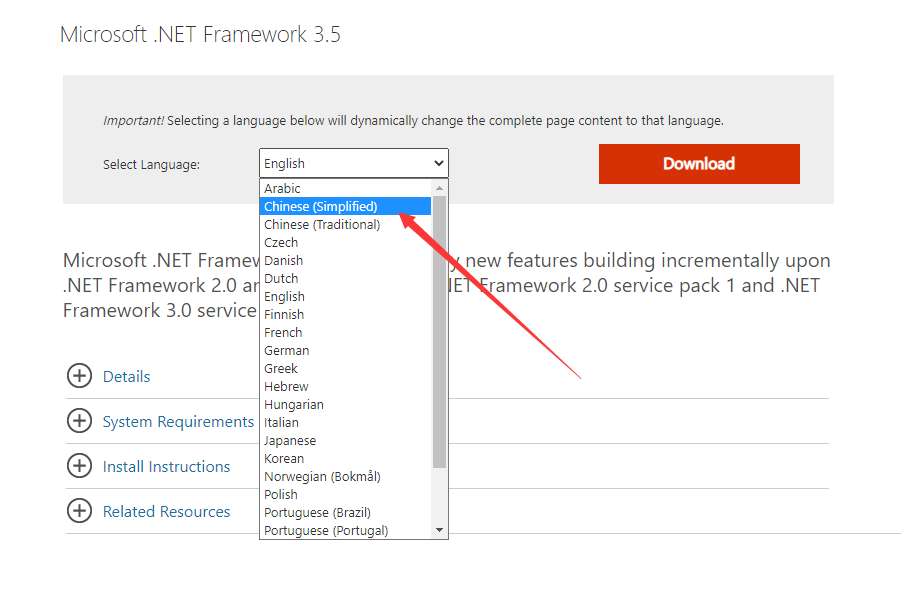The width and height of the screenshot is (905, 597).
Task: Select Japanese in the language list
Action: point(345,441)
